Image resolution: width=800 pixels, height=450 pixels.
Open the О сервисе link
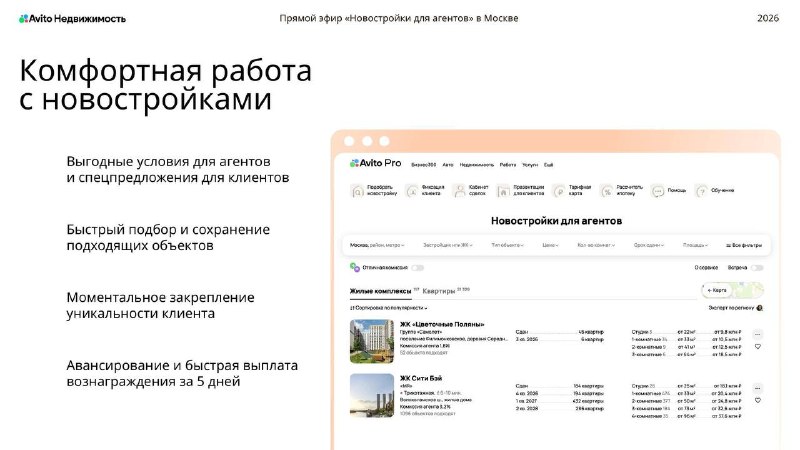pyautogui.click(x=706, y=267)
